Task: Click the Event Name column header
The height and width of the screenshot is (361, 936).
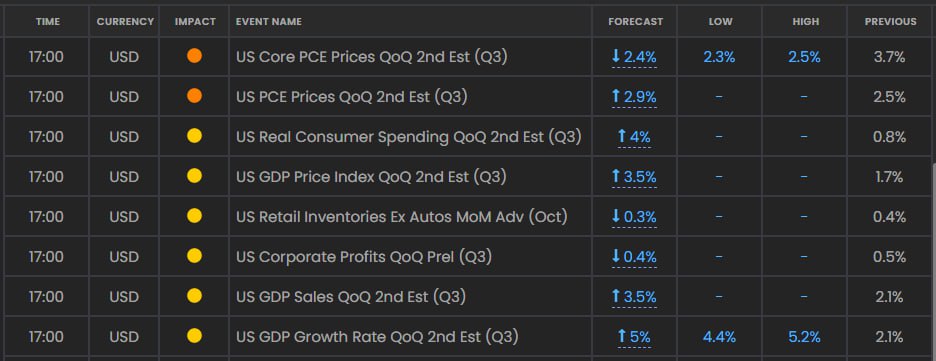Action: [269, 21]
